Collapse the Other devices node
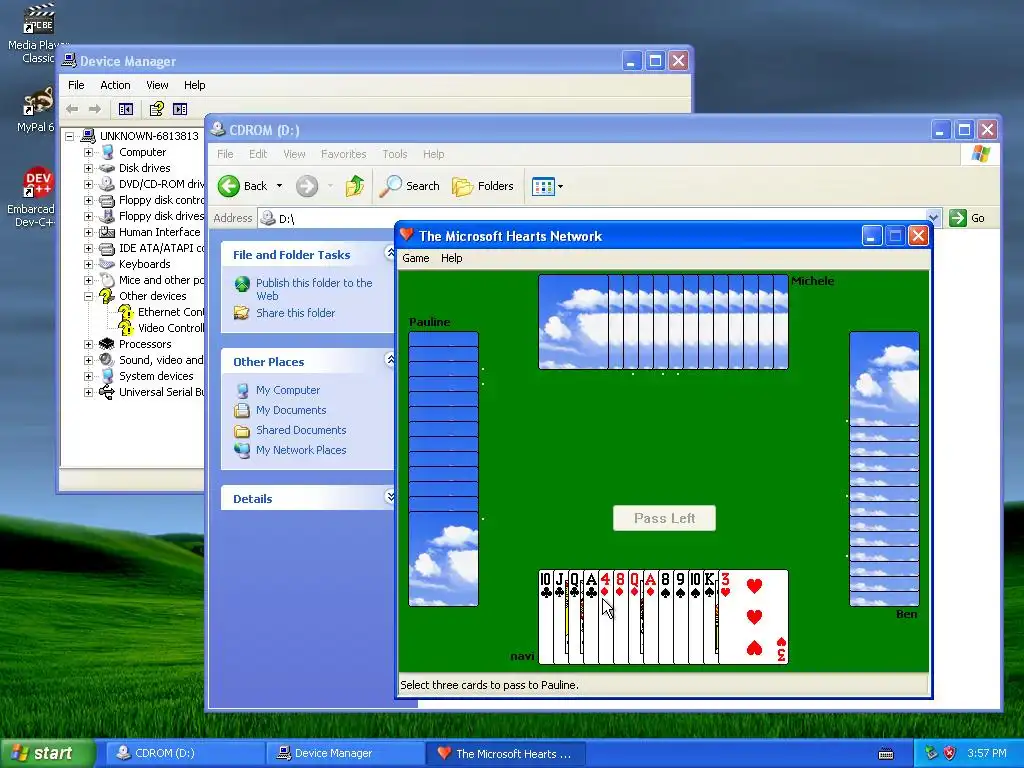Image resolution: width=1024 pixels, height=768 pixels. [x=88, y=296]
